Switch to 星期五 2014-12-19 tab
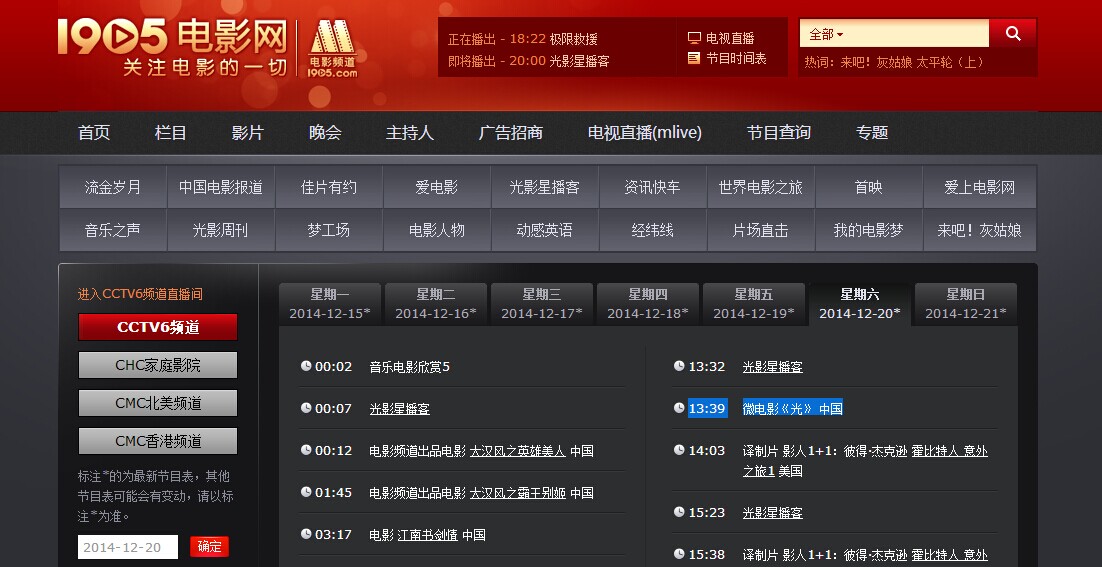 click(x=754, y=304)
